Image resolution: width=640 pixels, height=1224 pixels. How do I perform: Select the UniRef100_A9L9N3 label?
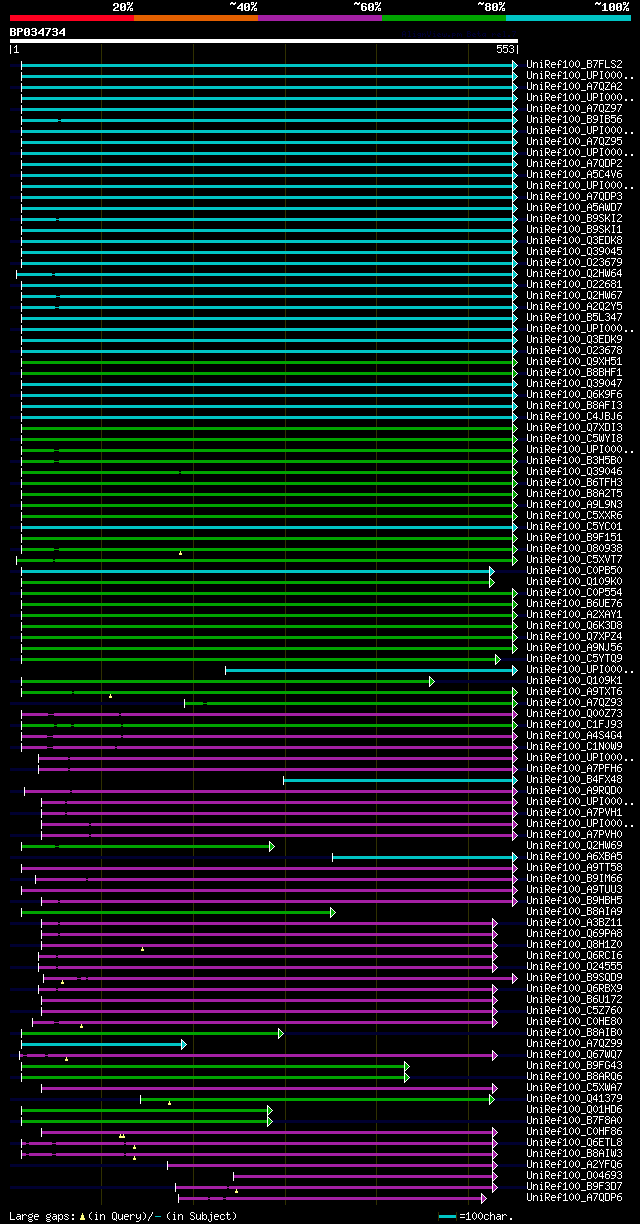point(575,505)
